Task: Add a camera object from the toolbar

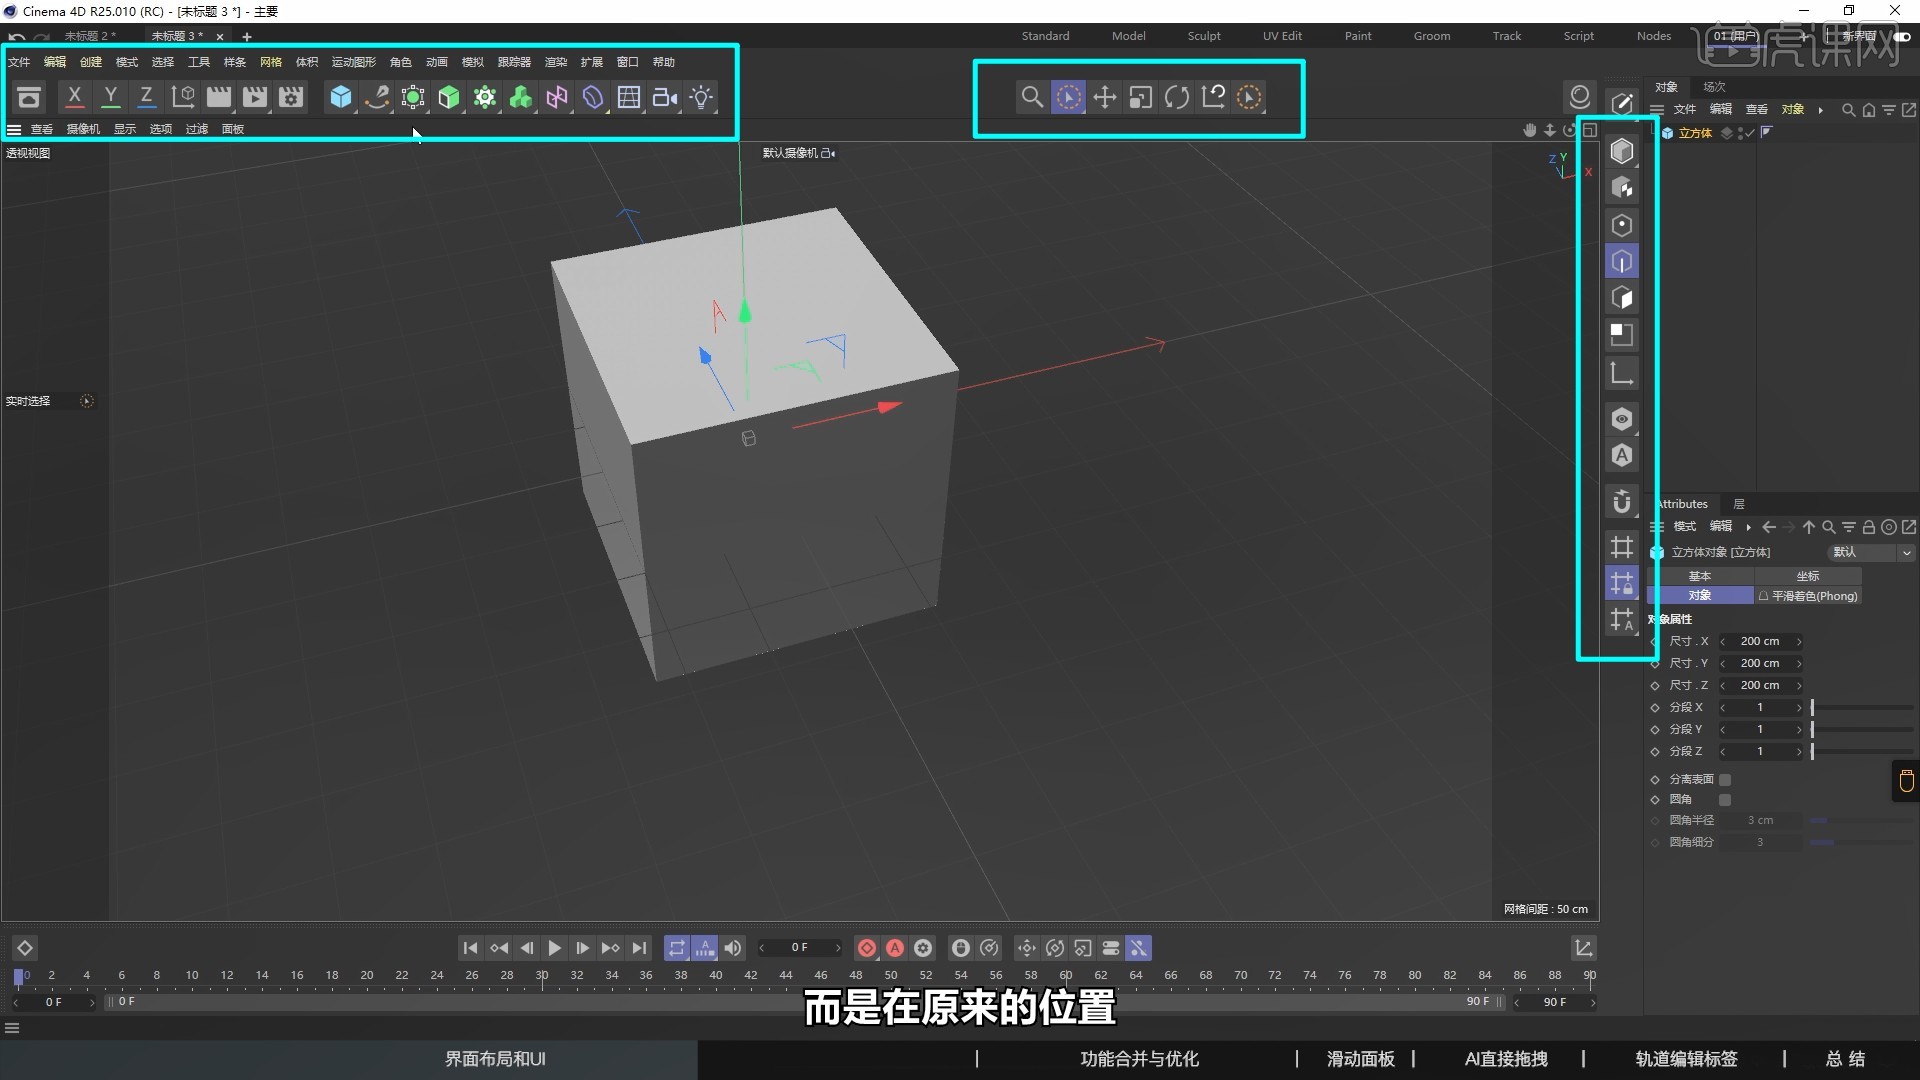Action: click(x=664, y=97)
